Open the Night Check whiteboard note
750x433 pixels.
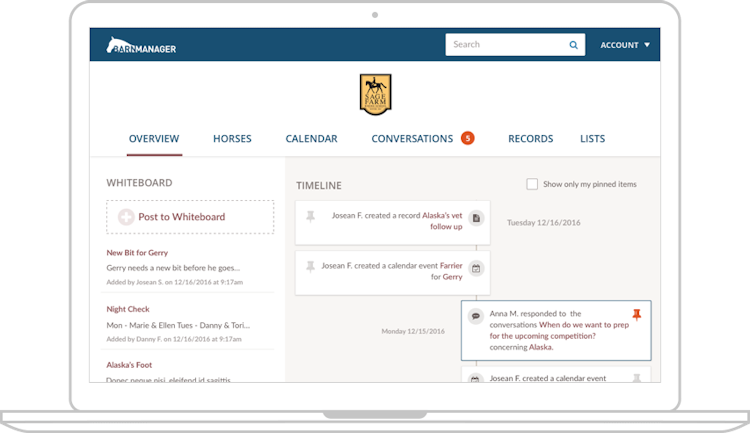[128, 309]
